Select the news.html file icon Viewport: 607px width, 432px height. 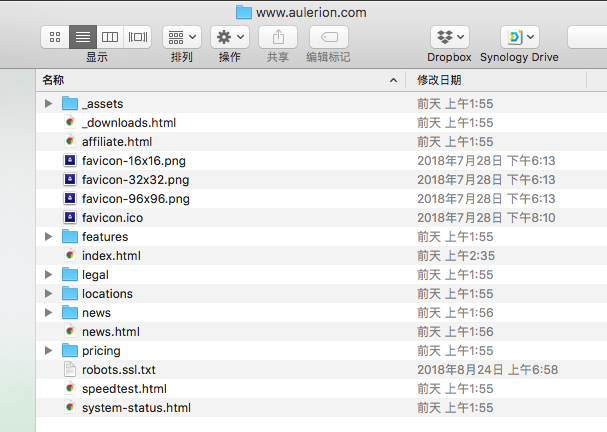tap(70, 331)
